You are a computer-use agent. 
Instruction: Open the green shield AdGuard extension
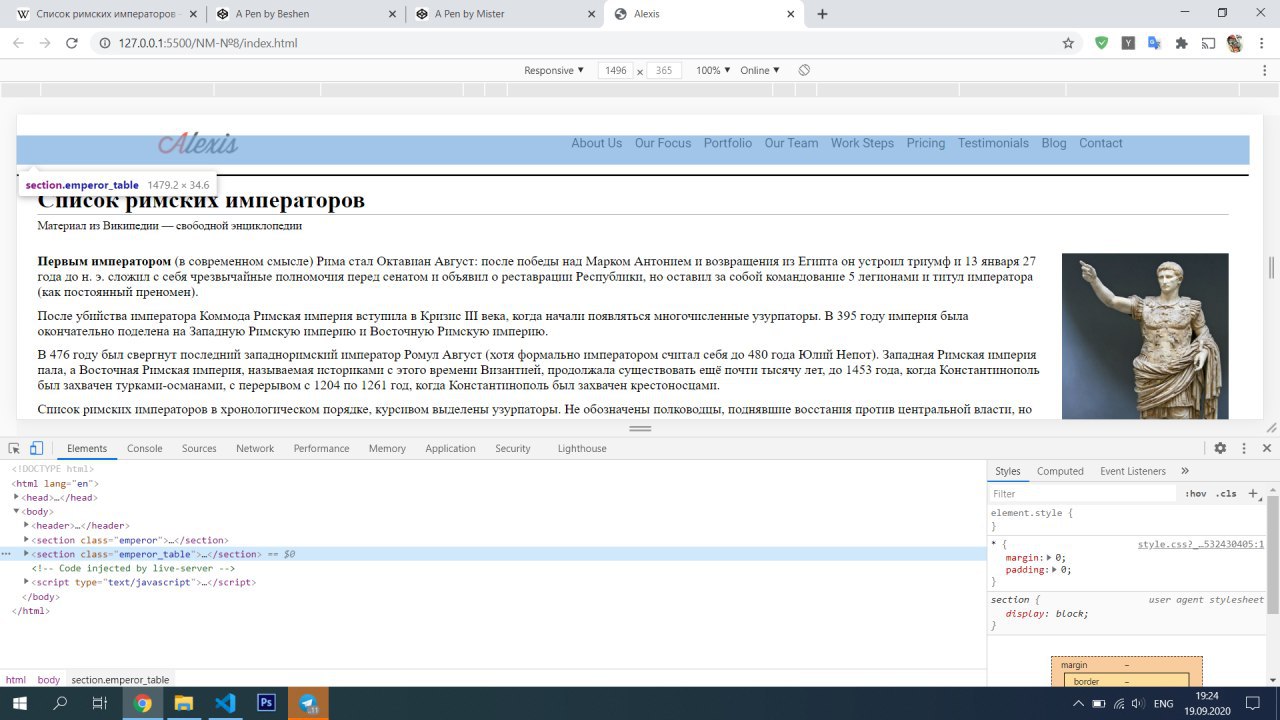1102,43
